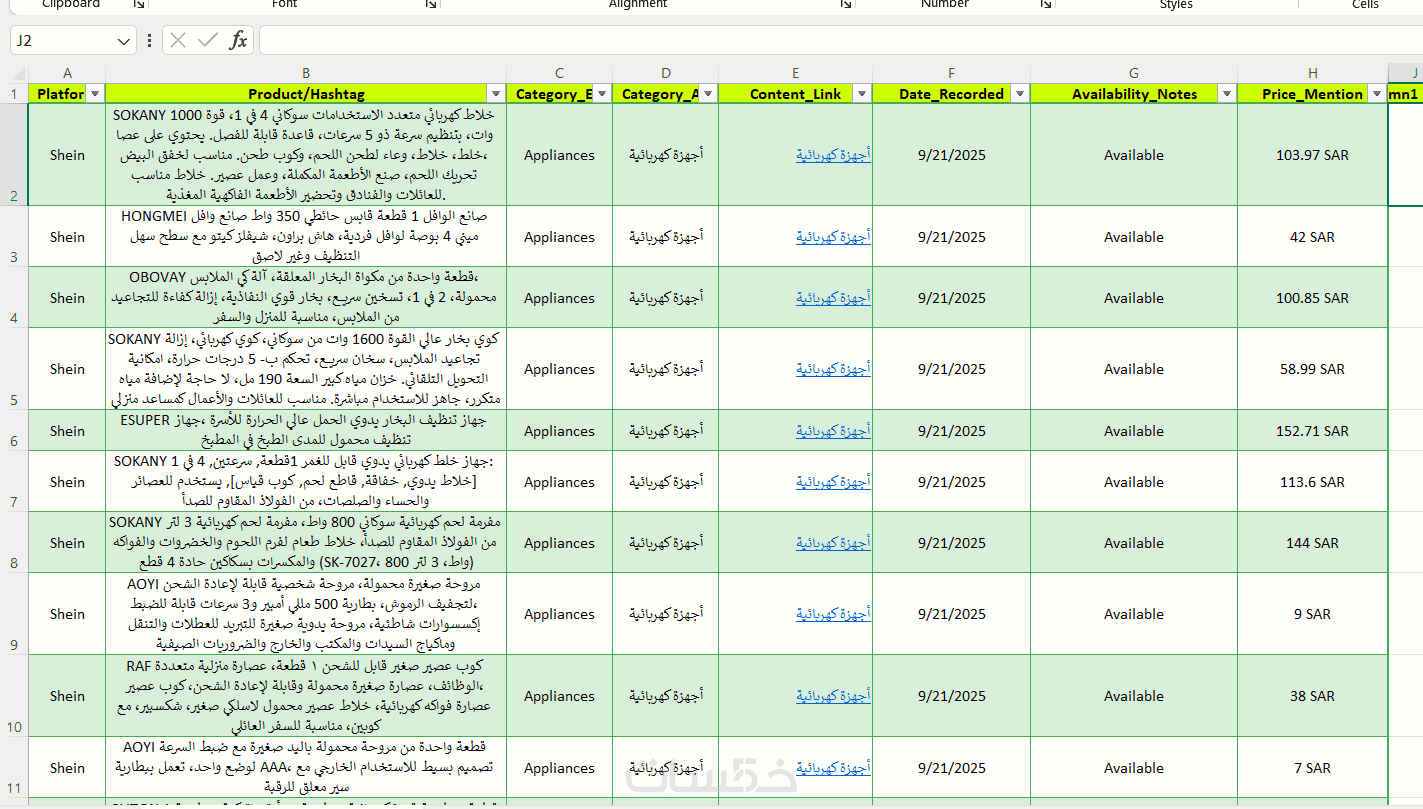Select the Appliances cell in row 4

559,298
